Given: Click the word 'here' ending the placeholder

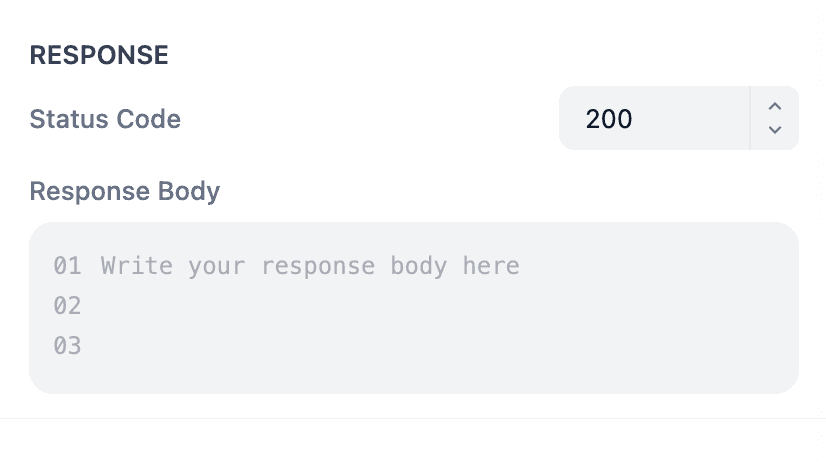Looking at the screenshot, I should click(491, 266).
